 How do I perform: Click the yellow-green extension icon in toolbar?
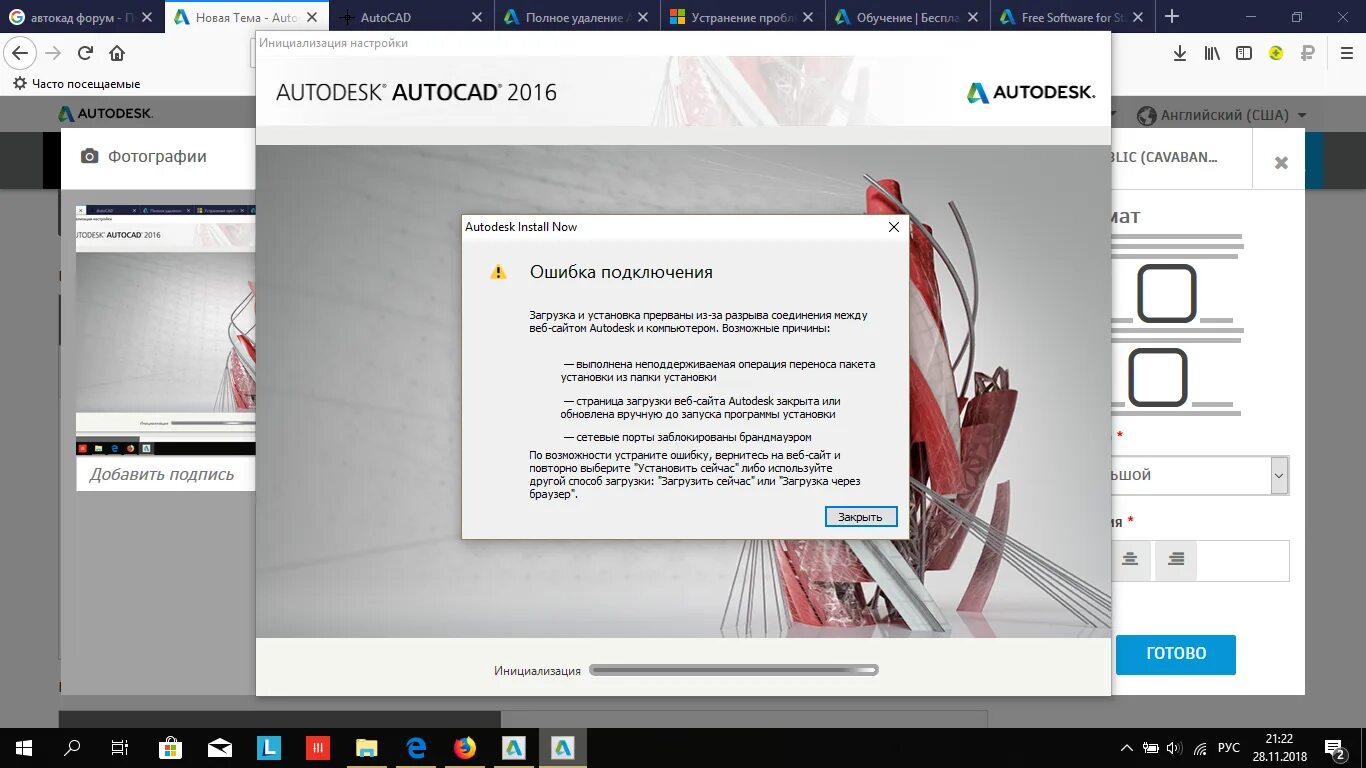pyautogui.click(x=1276, y=53)
